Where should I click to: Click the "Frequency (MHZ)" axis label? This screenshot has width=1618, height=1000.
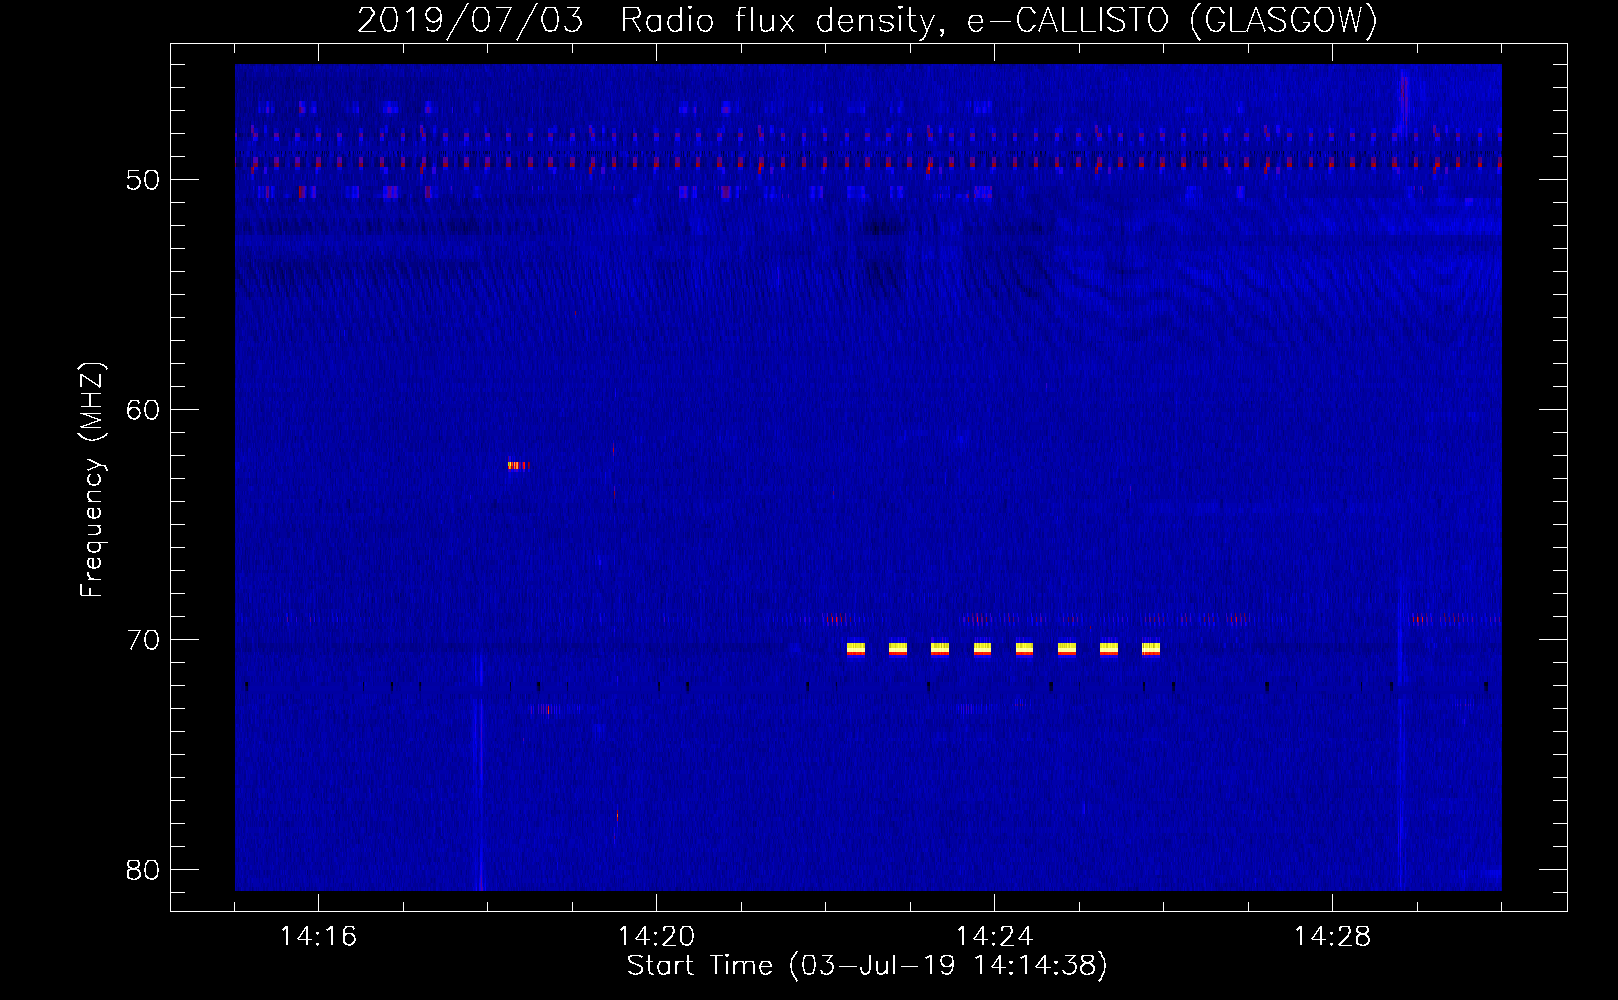pyautogui.click(x=92, y=479)
